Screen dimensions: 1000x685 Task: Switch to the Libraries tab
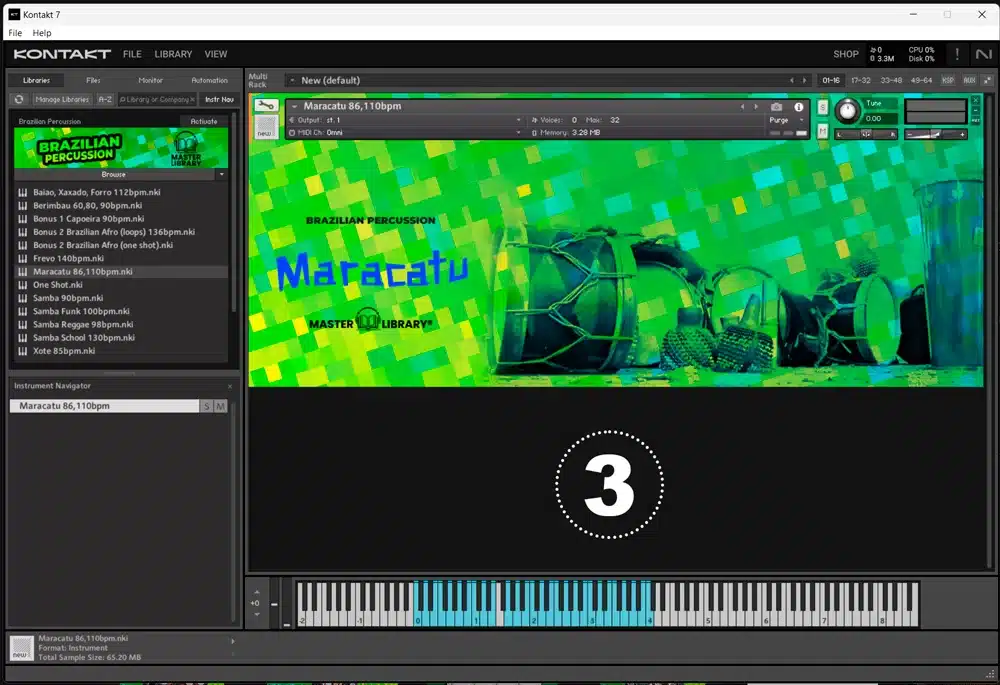(x=36, y=80)
